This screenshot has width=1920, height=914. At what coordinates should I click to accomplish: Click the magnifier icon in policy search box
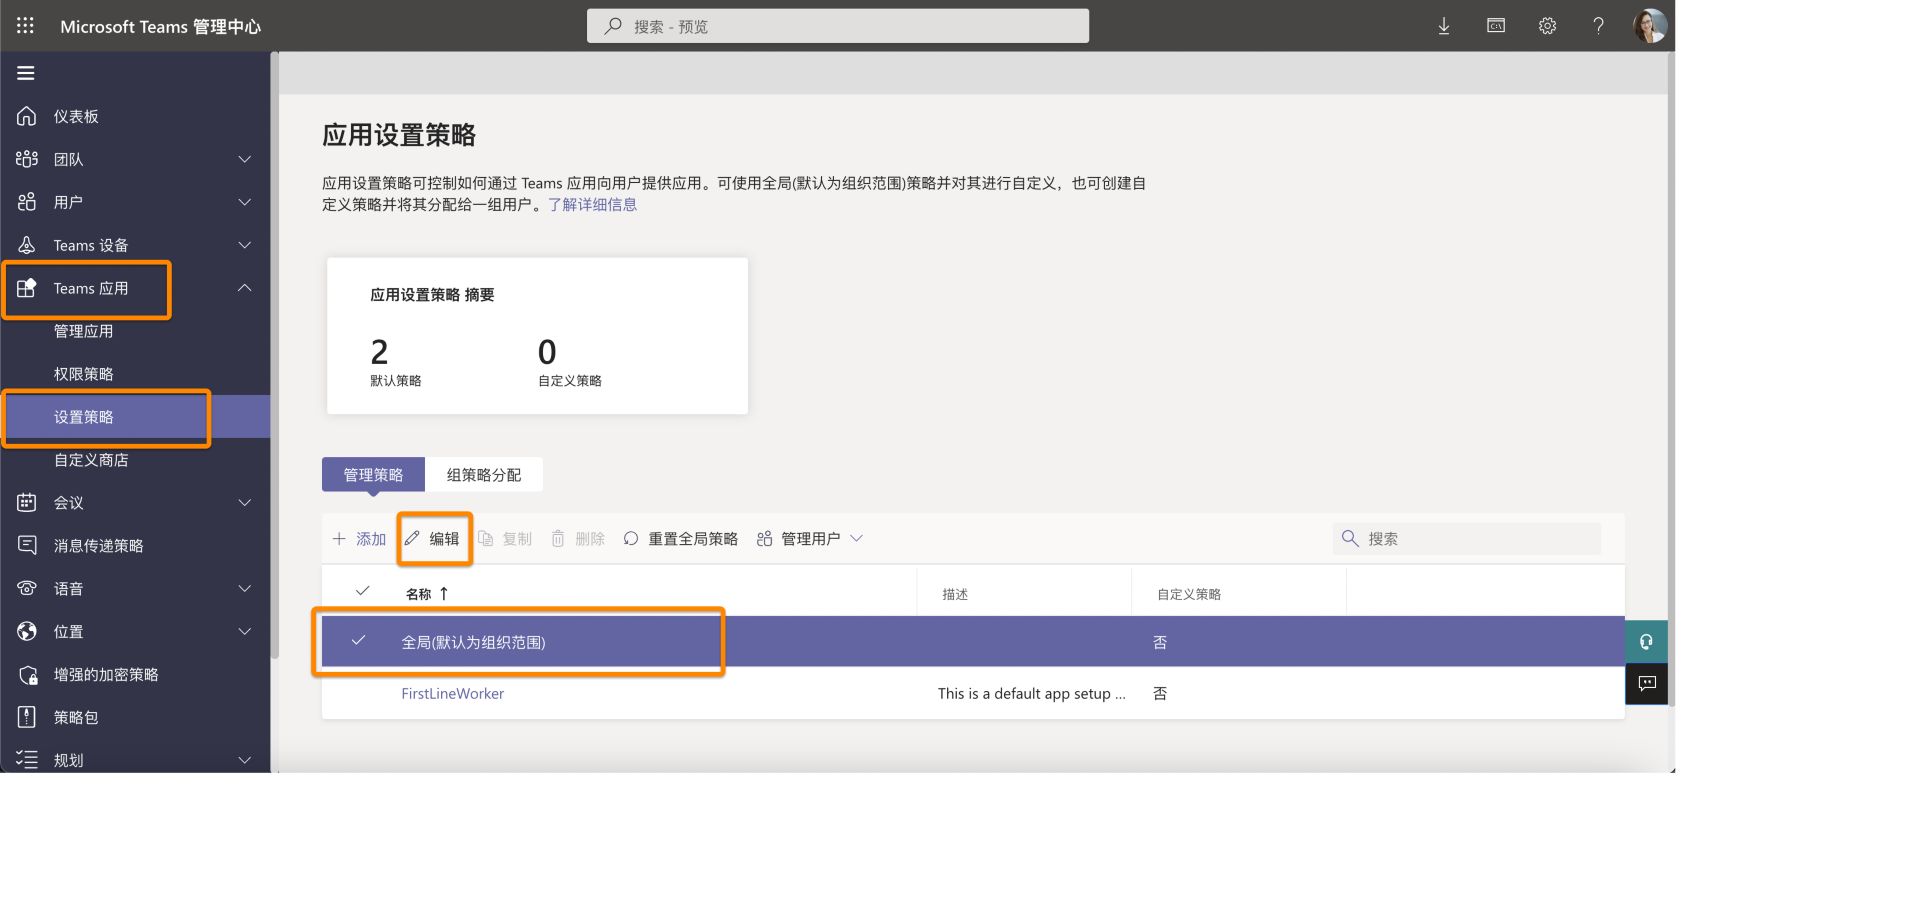click(x=1350, y=538)
